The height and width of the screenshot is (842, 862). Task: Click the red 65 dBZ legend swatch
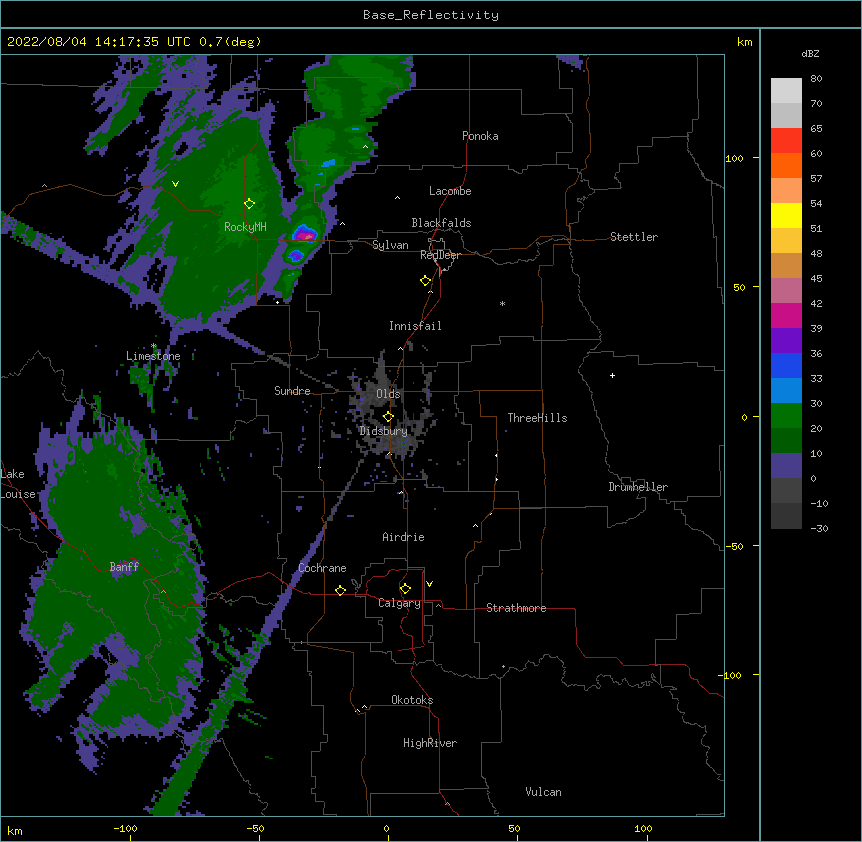click(786, 141)
